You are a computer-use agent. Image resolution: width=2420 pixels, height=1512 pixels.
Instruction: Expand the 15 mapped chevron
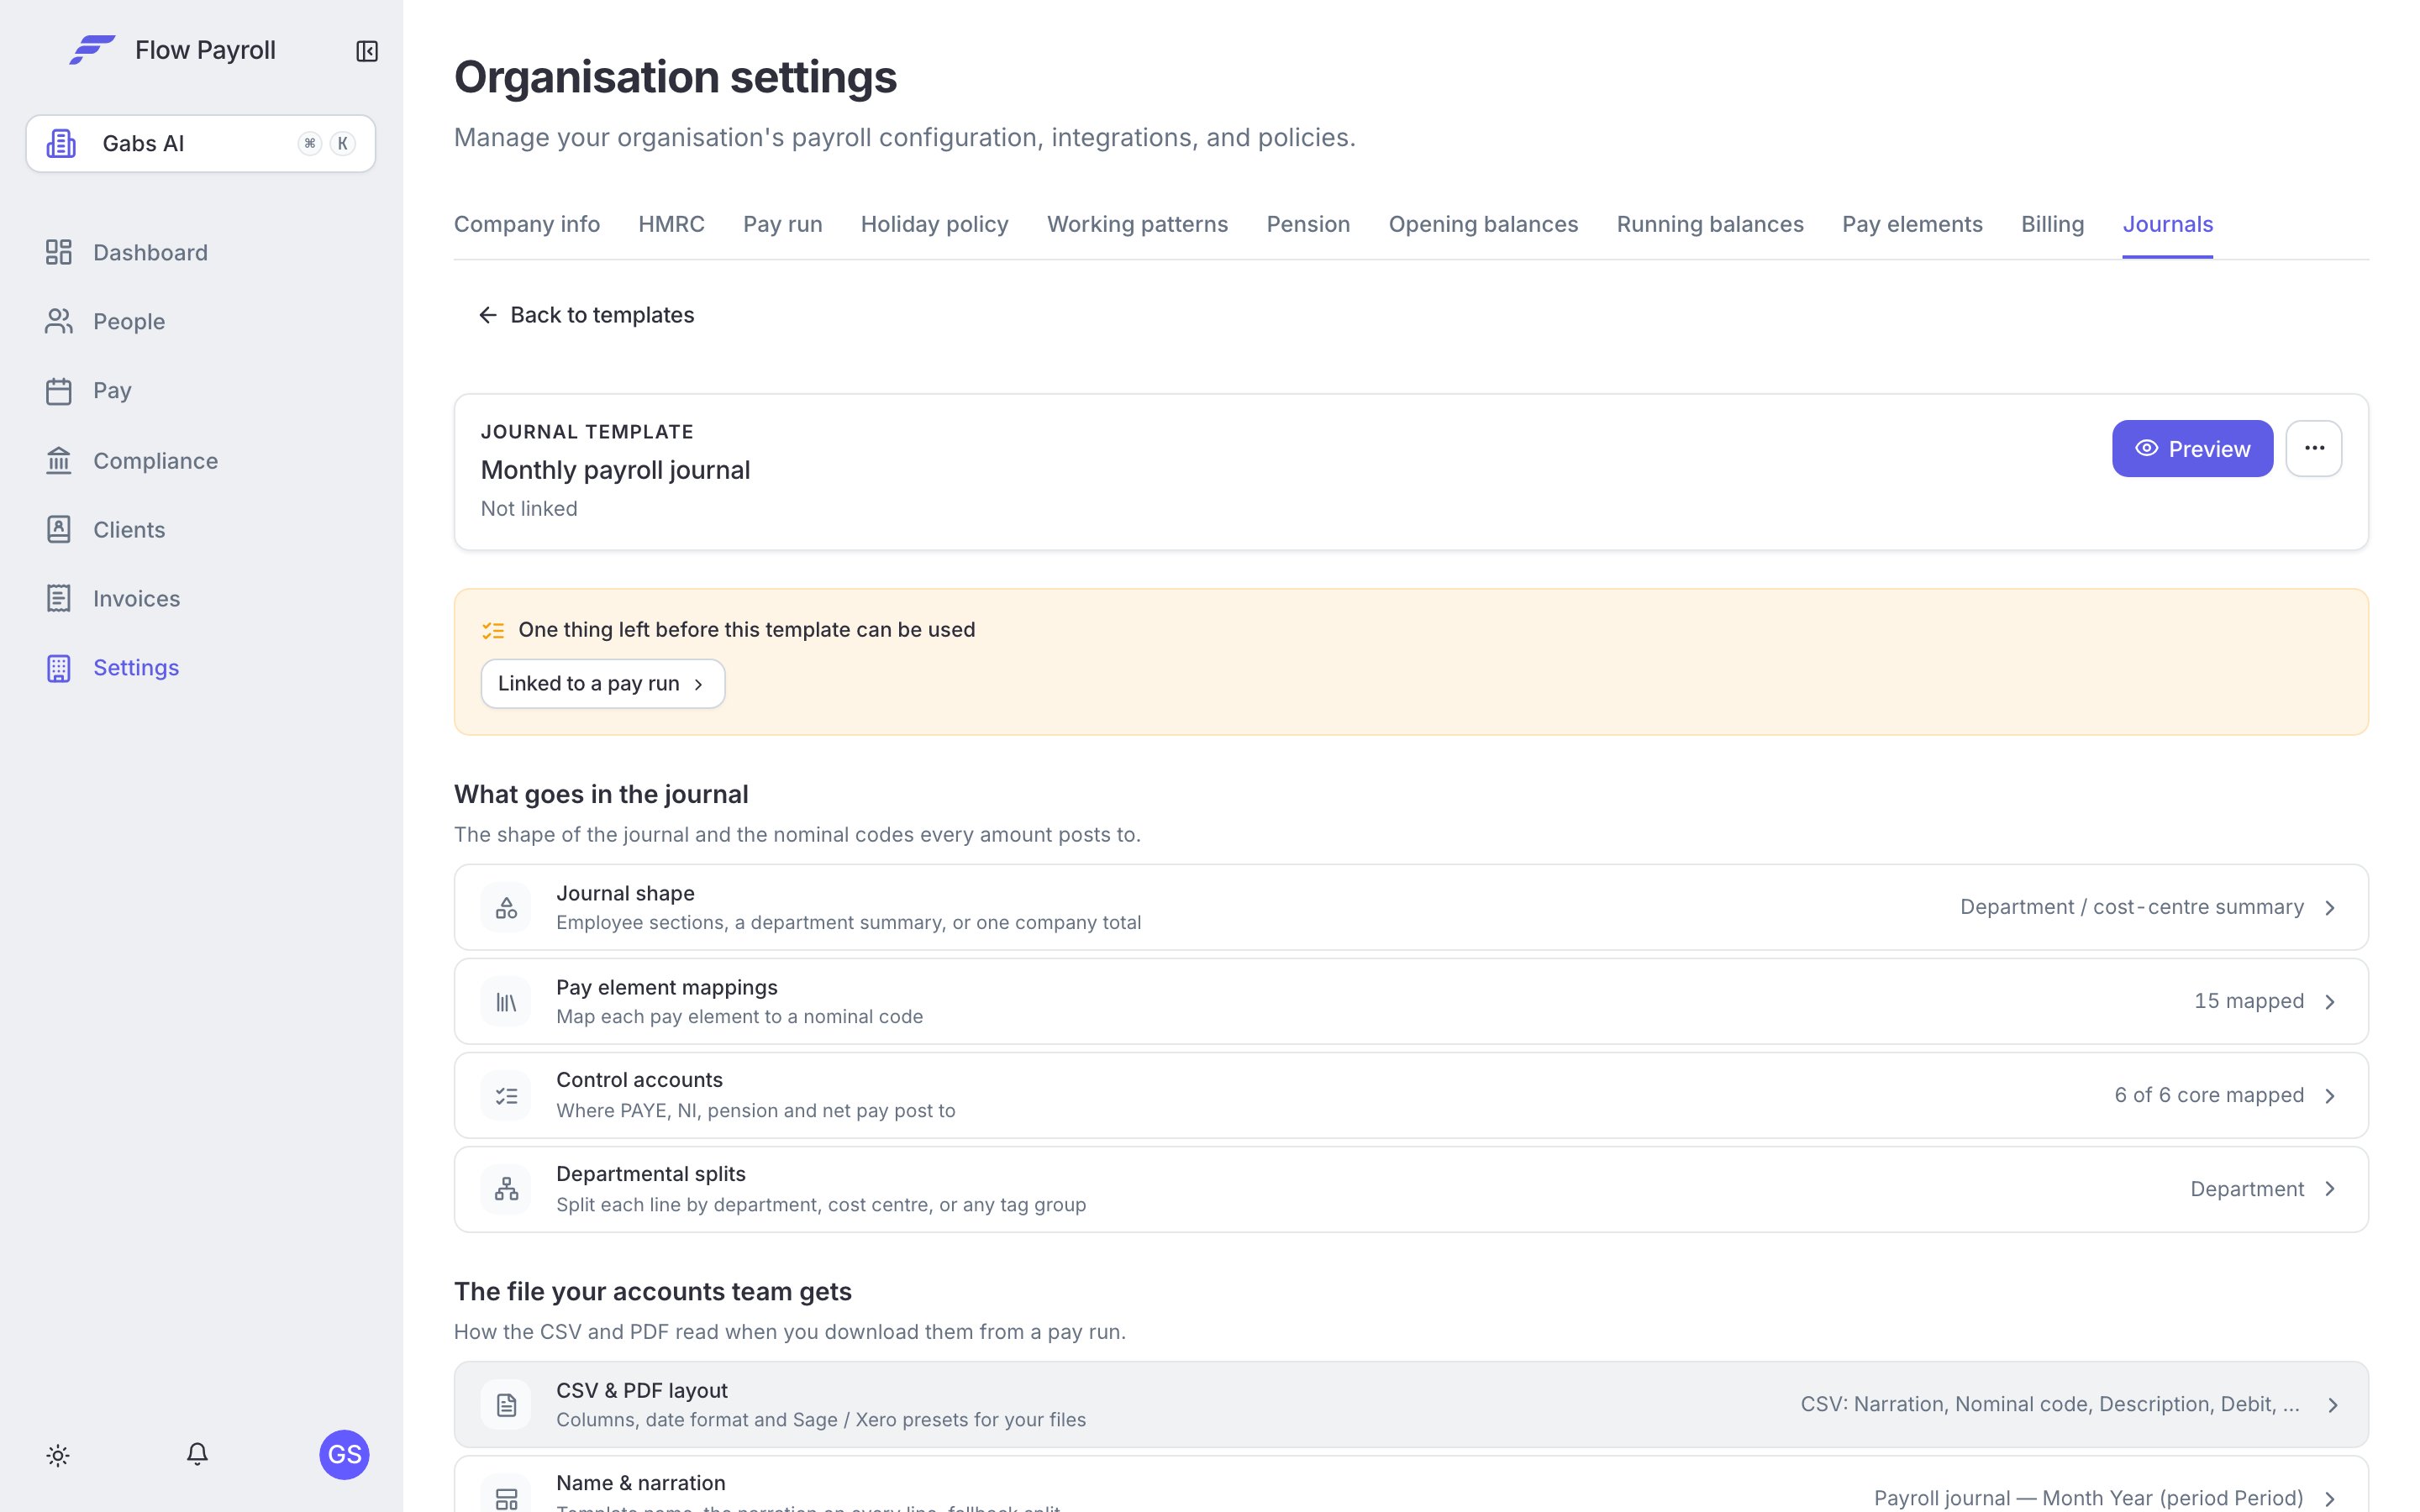pyautogui.click(x=2330, y=1001)
